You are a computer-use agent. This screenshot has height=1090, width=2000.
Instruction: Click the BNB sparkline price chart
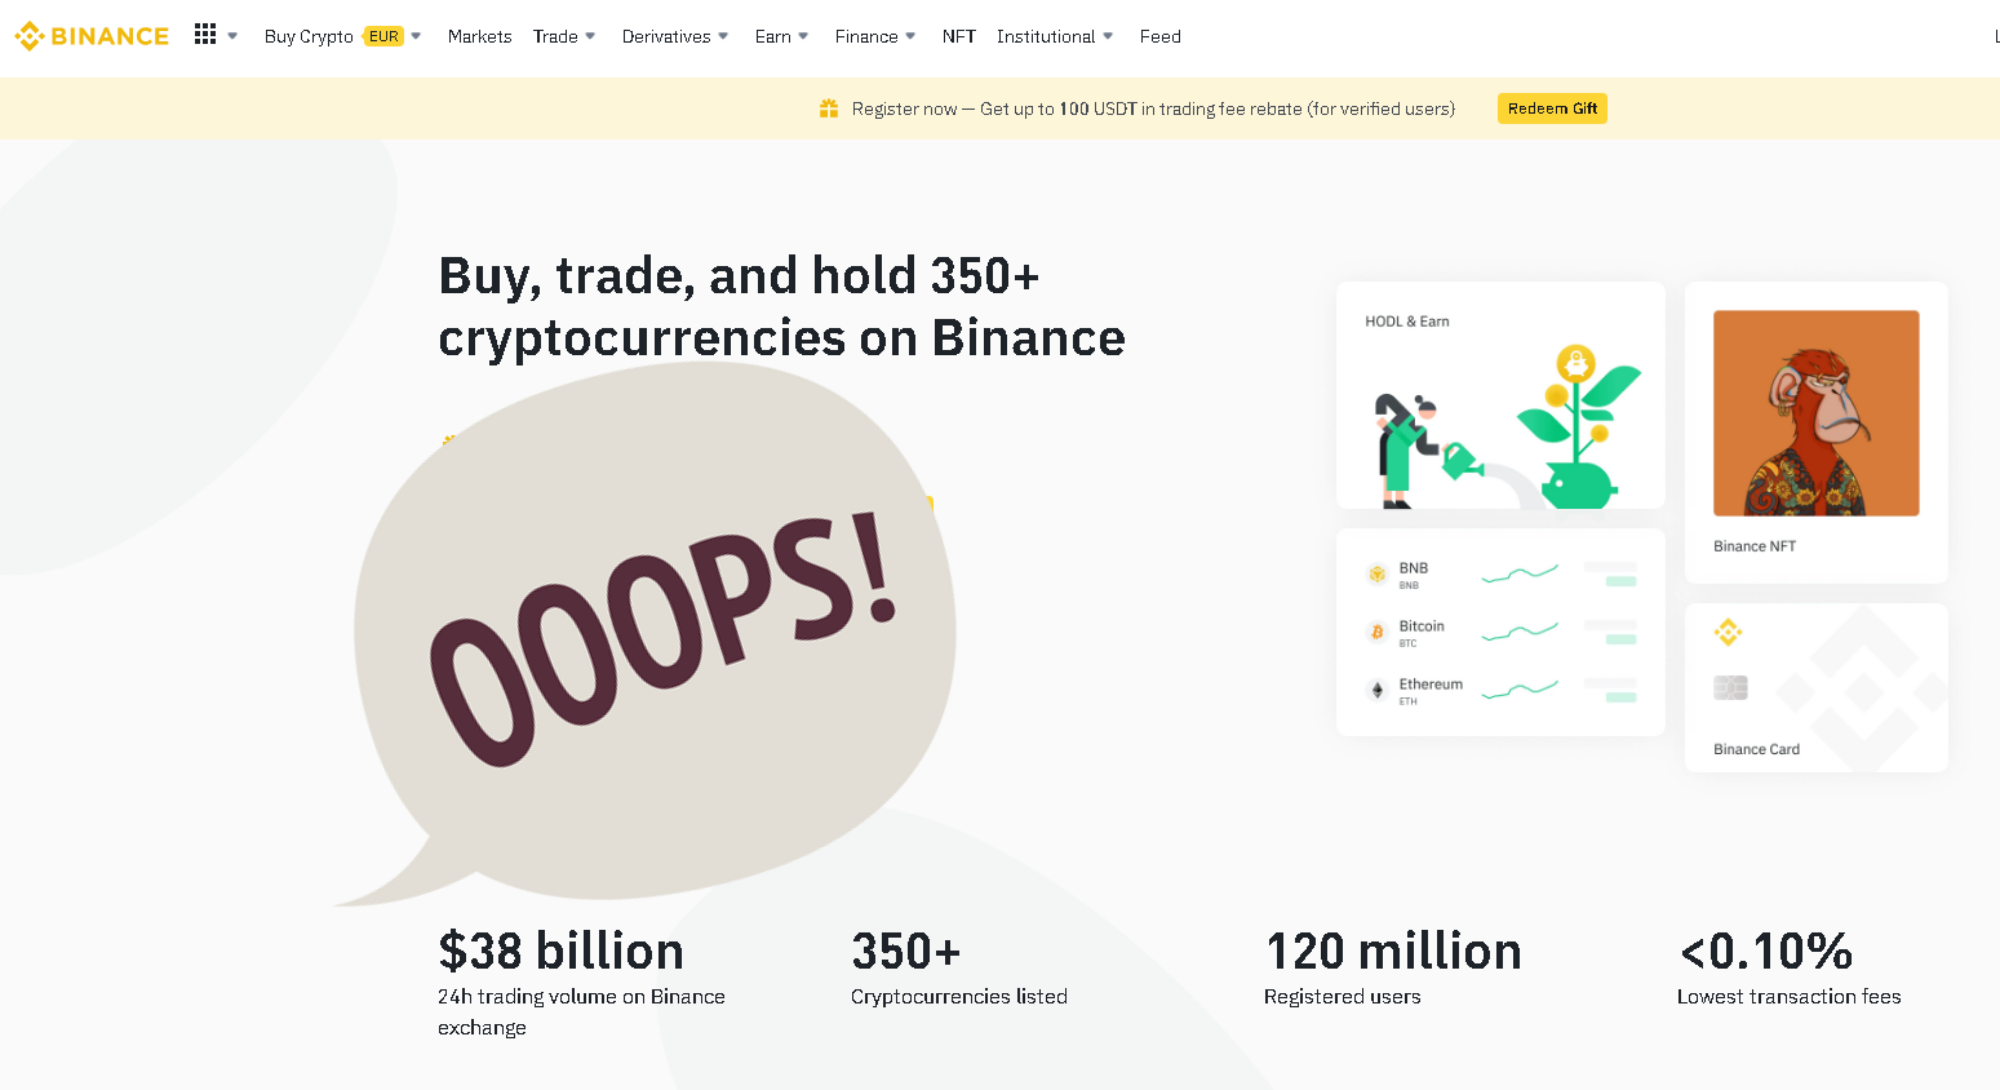(1523, 570)
